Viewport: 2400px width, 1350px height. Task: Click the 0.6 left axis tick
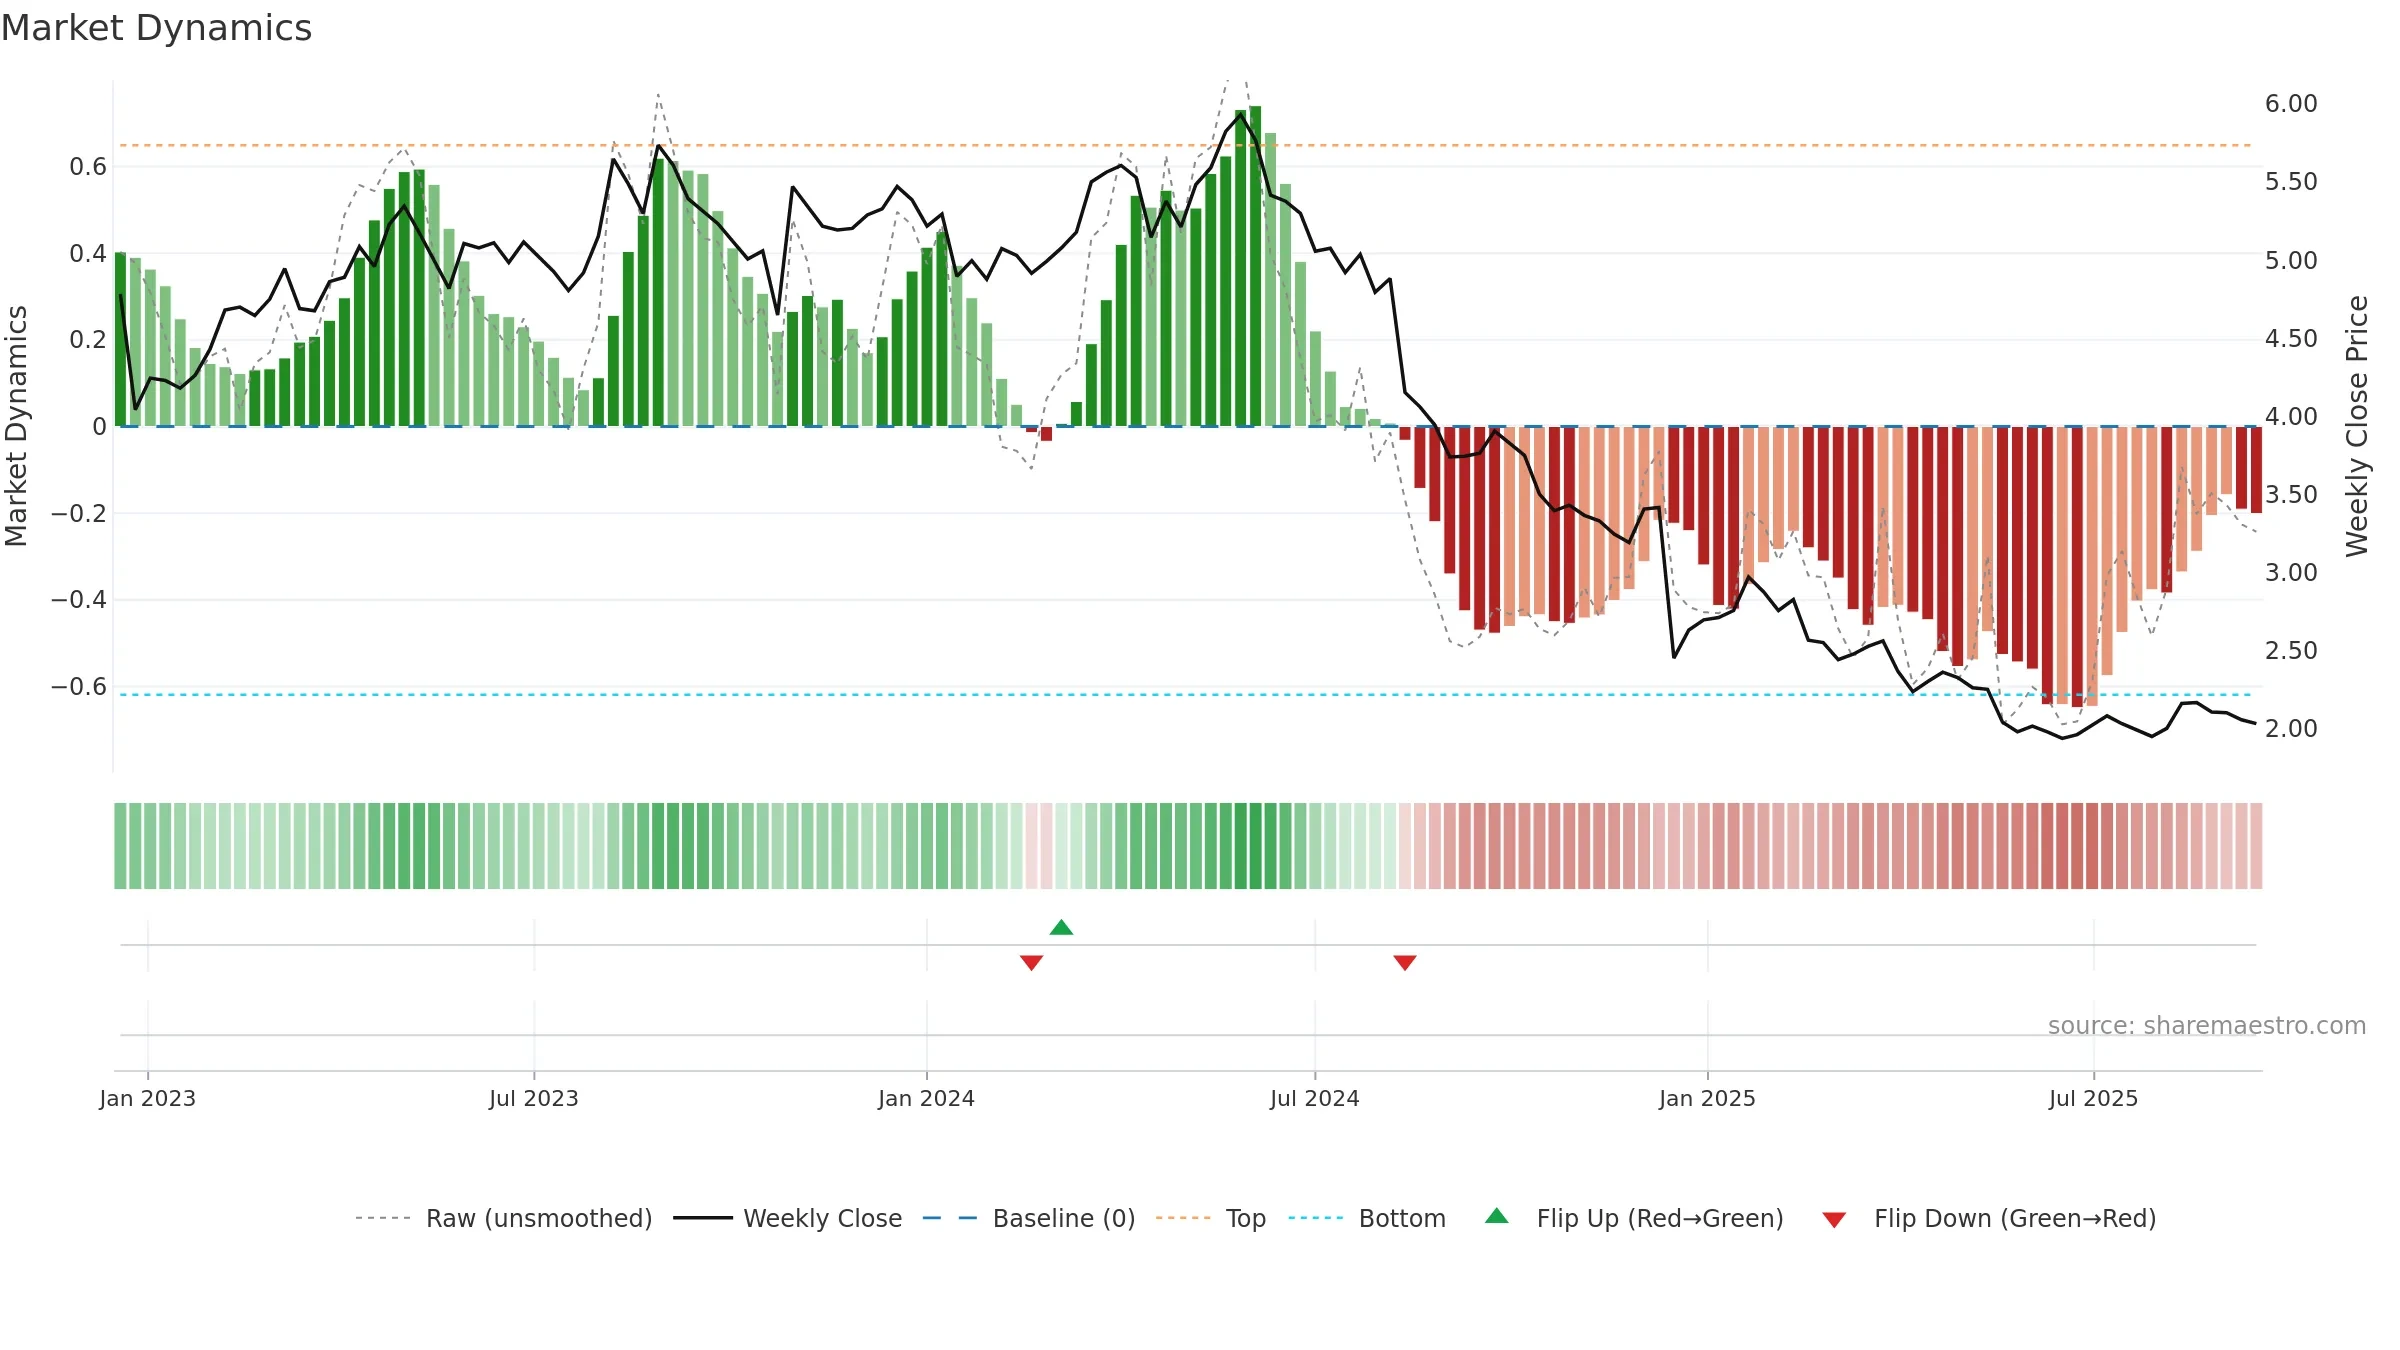tap(88, 166)
